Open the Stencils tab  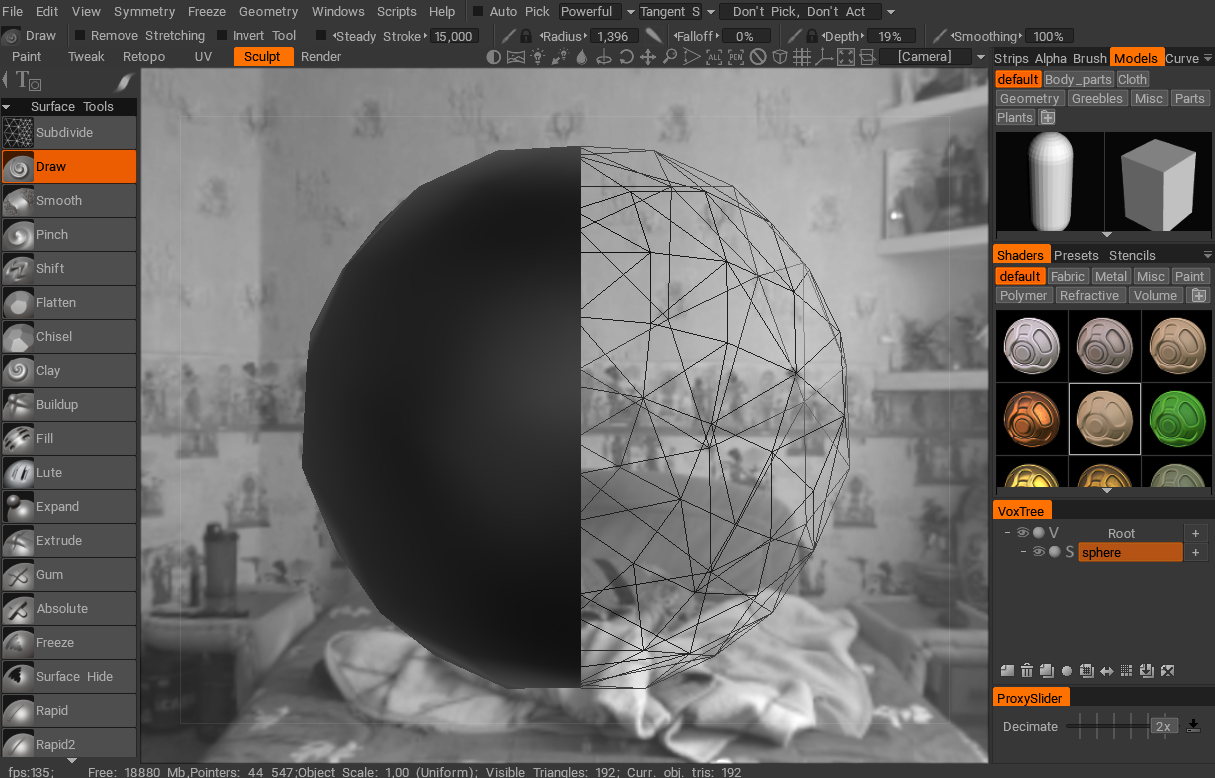coord(1132,255)
